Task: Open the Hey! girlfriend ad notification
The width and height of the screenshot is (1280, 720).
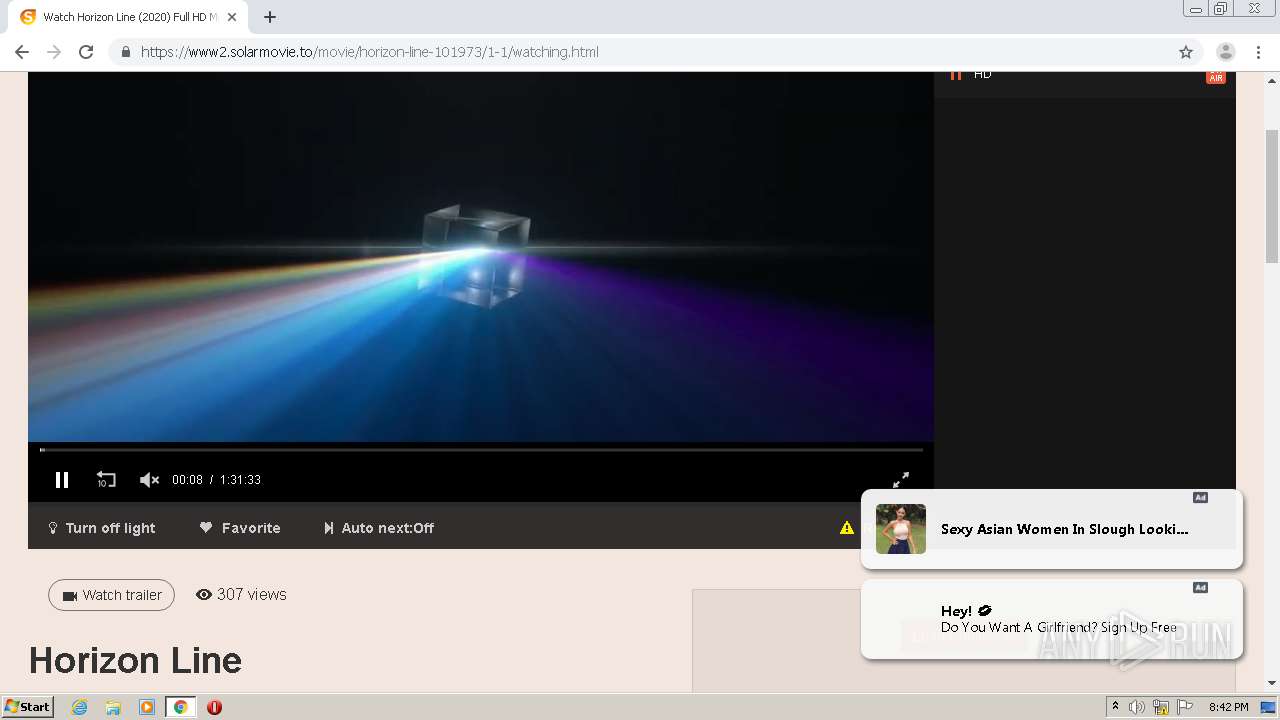Action: (x=1052, y=619)
